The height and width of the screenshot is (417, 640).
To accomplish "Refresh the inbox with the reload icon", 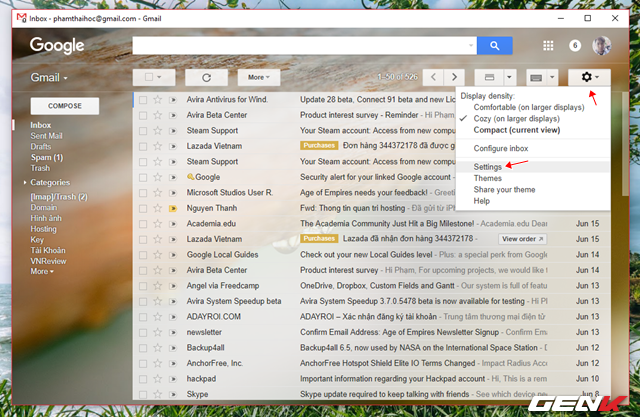I will click(207, 78).
